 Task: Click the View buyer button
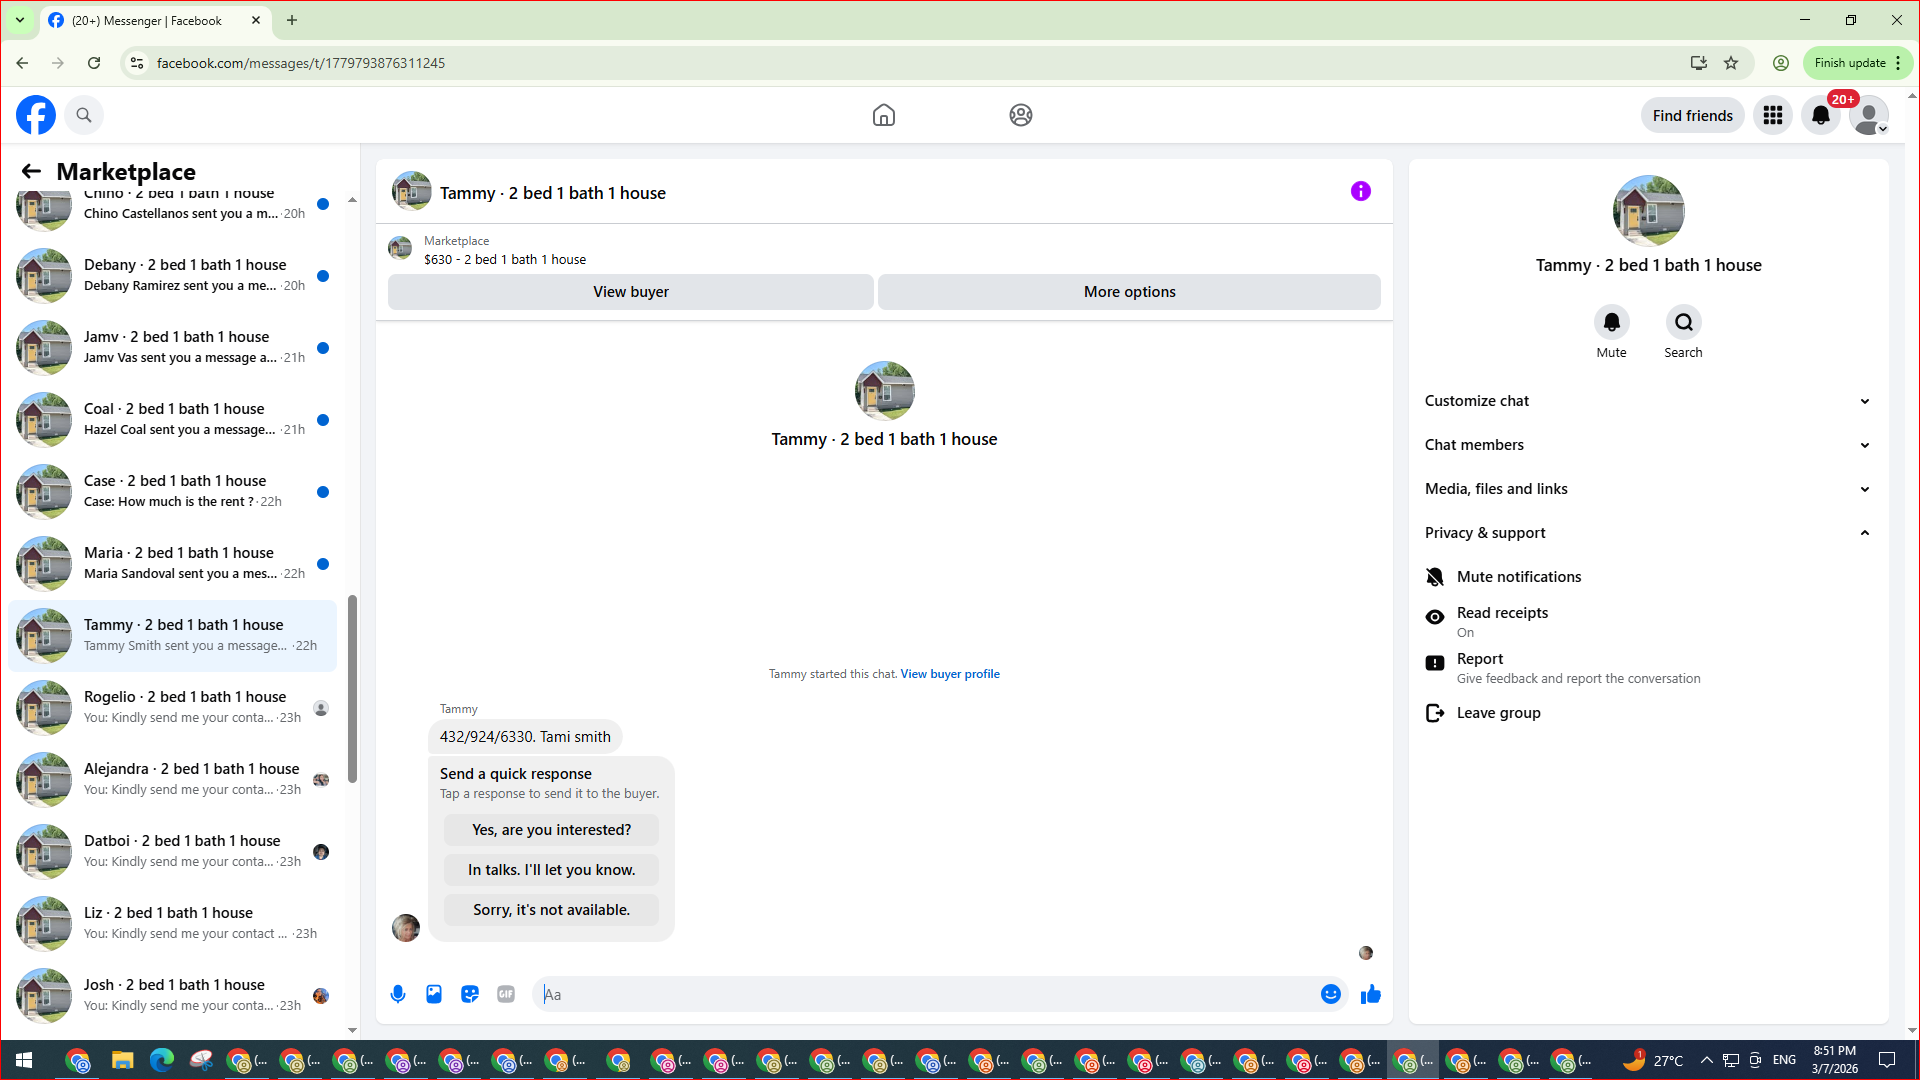pyautogui.click(x=631, y=292)
